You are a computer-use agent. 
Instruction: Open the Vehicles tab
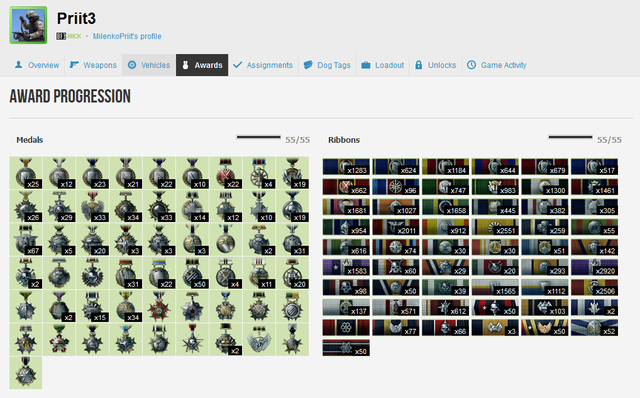[x=149, y=65]
